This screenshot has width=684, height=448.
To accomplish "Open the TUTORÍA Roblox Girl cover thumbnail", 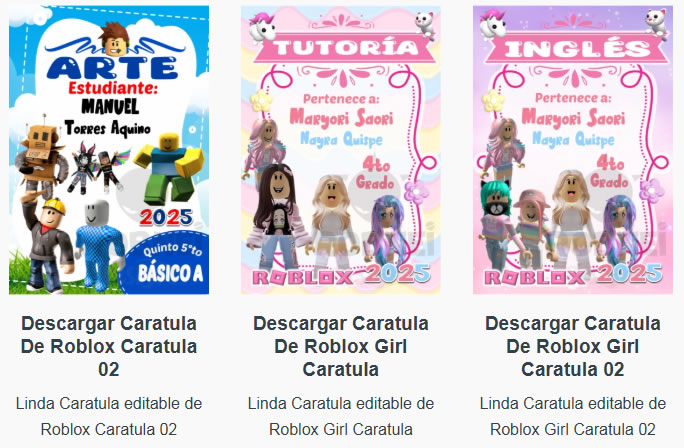I will 341,150.
